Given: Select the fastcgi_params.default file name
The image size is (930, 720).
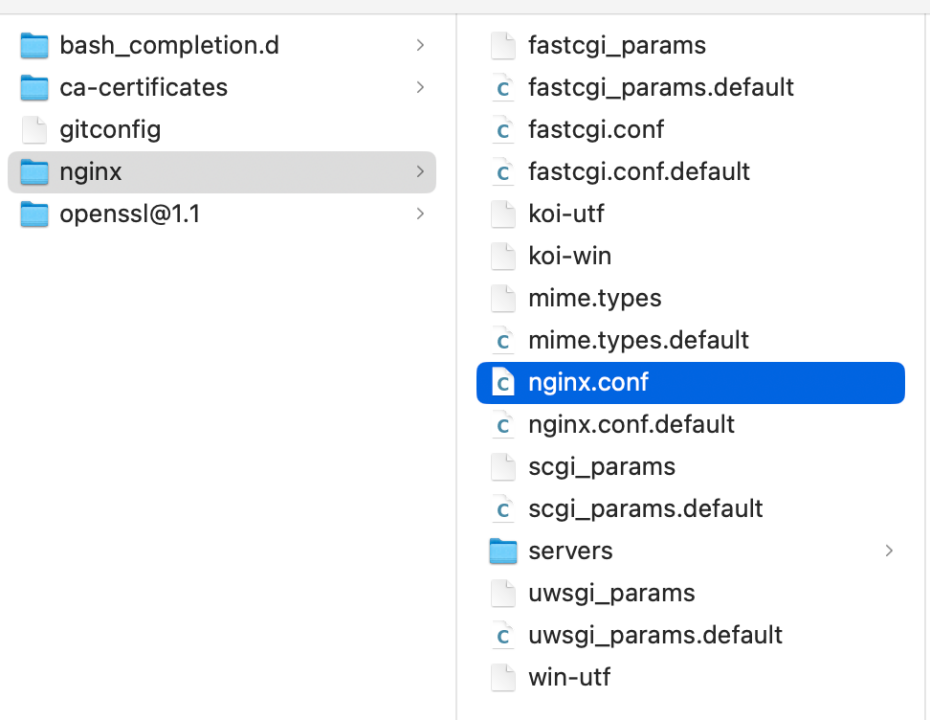Looking at the screenshot, I should (661, 88).
